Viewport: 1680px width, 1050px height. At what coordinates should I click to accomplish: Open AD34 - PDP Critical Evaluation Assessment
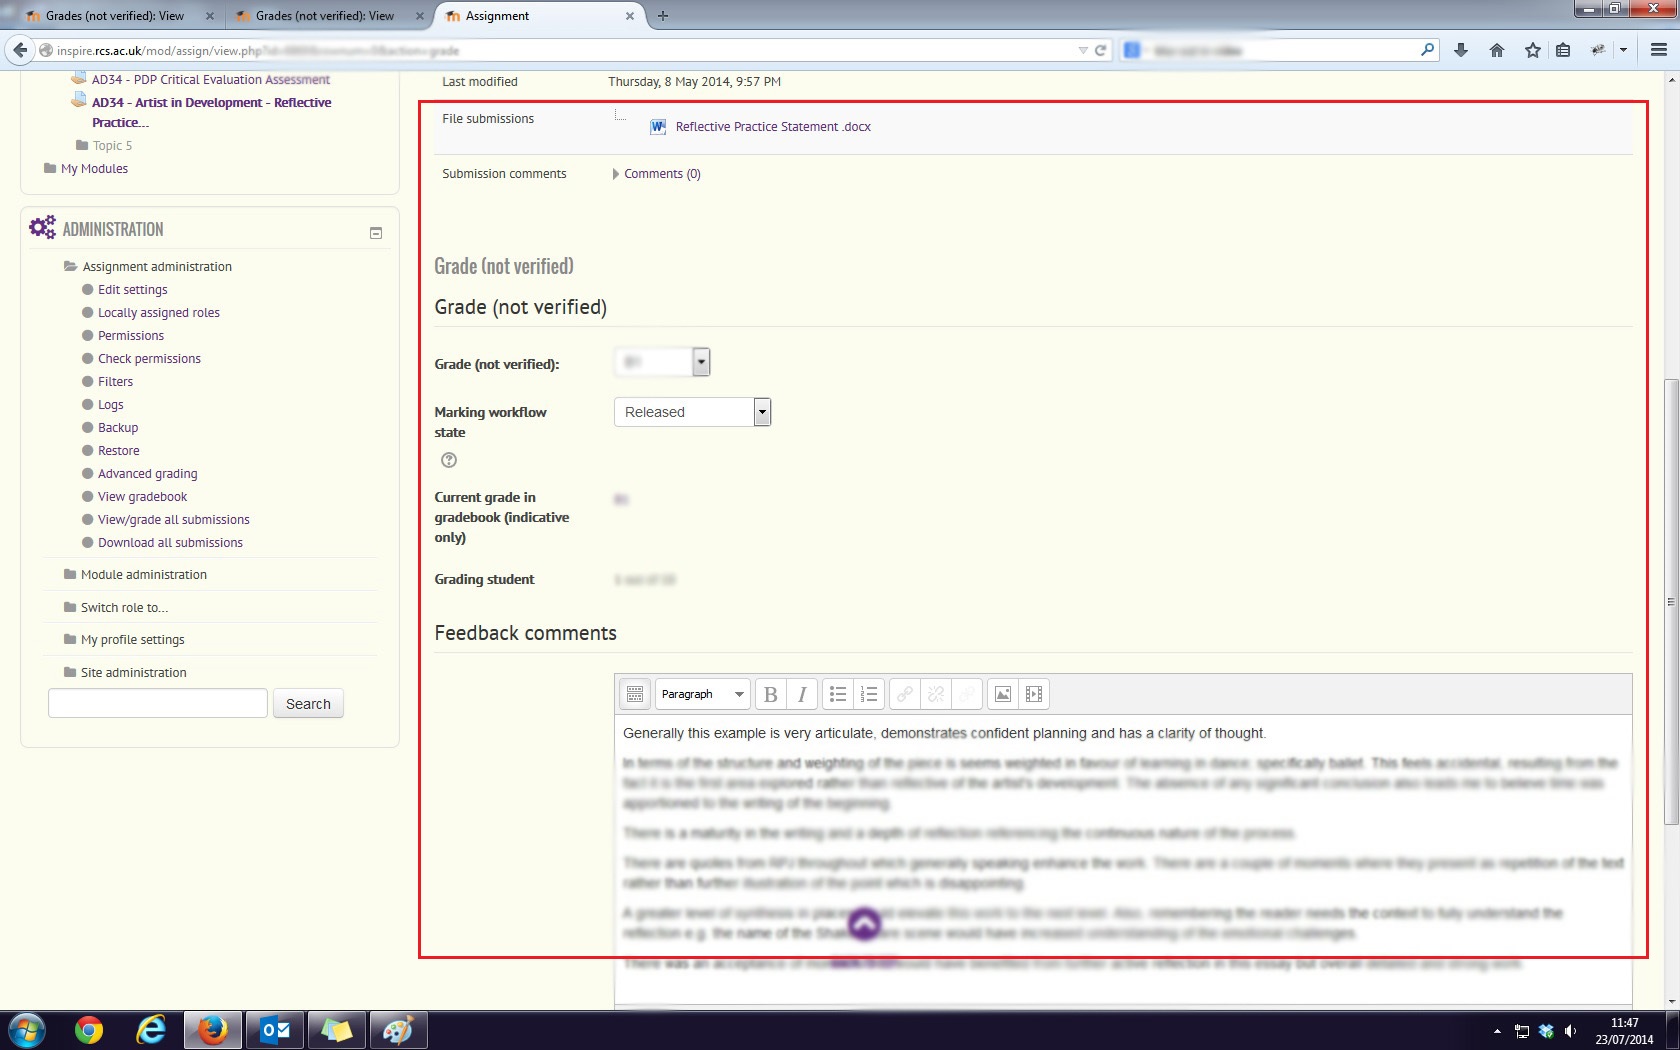(211, 80)
